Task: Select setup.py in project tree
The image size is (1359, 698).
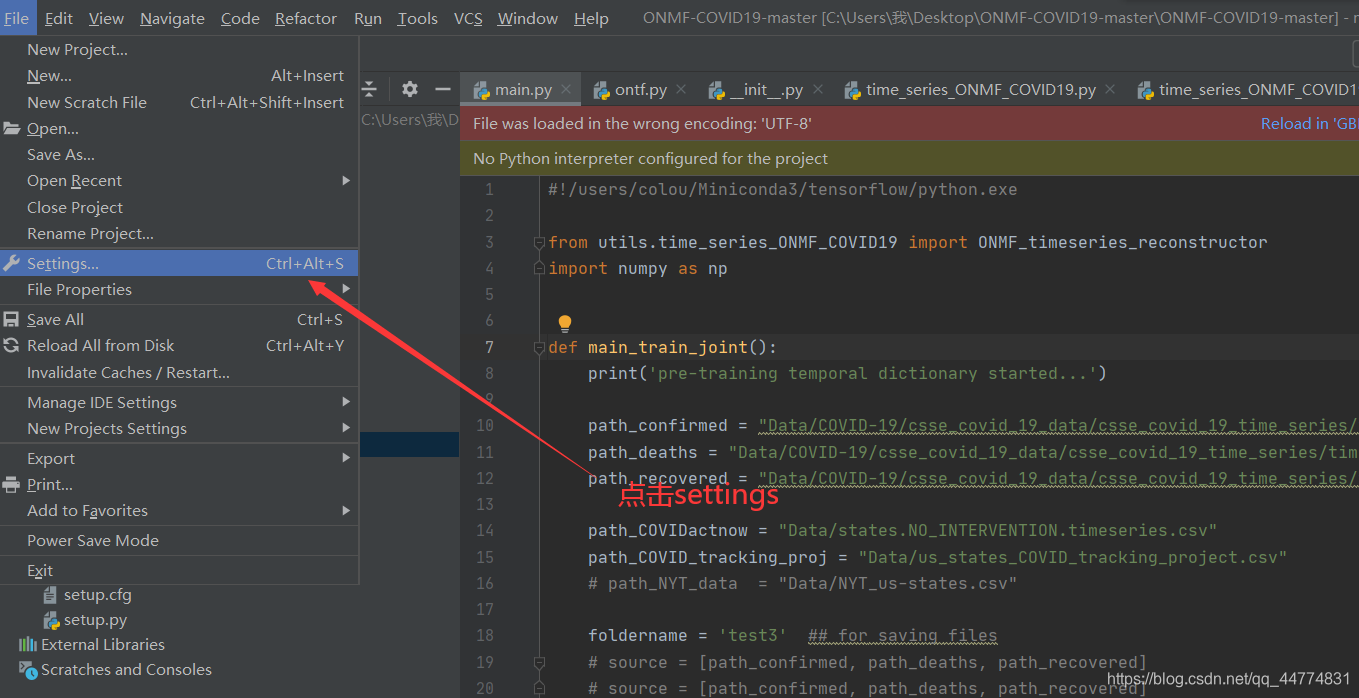Action: pos(95,620)
